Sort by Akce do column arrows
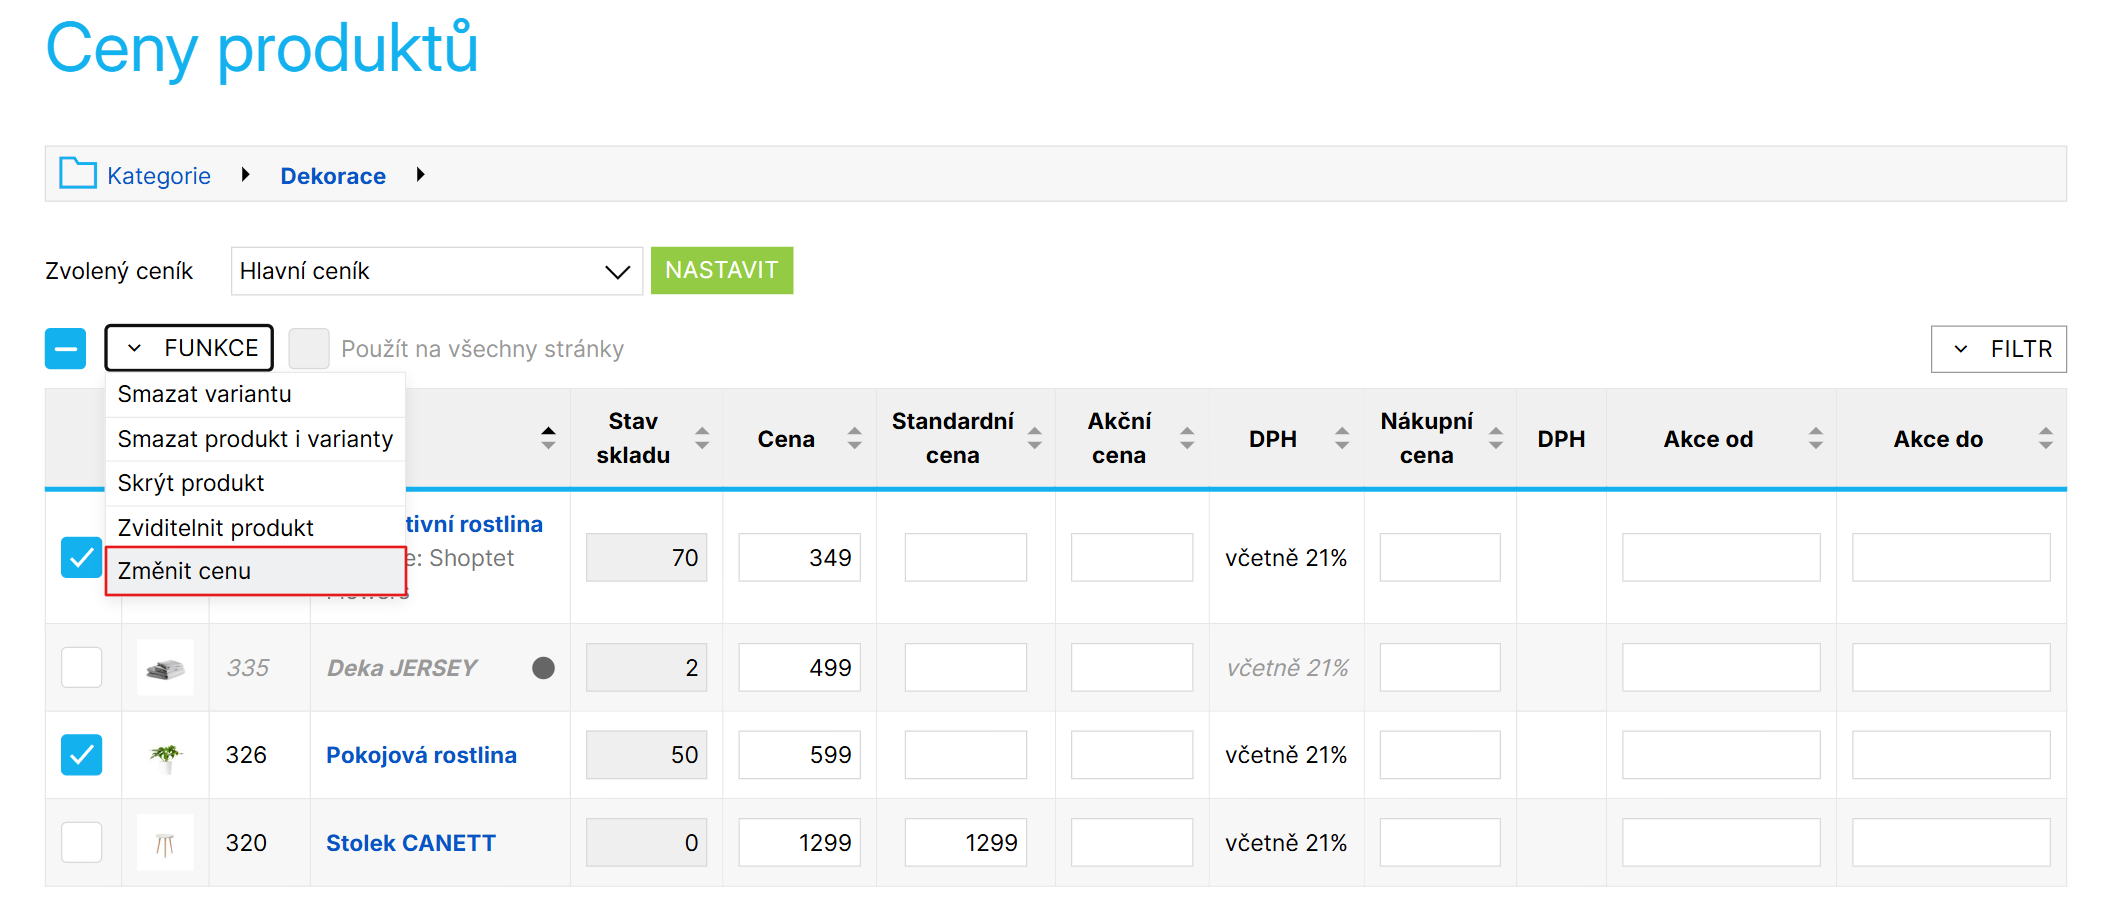This screenshot has width=2110, height=903. point(2046,438)
